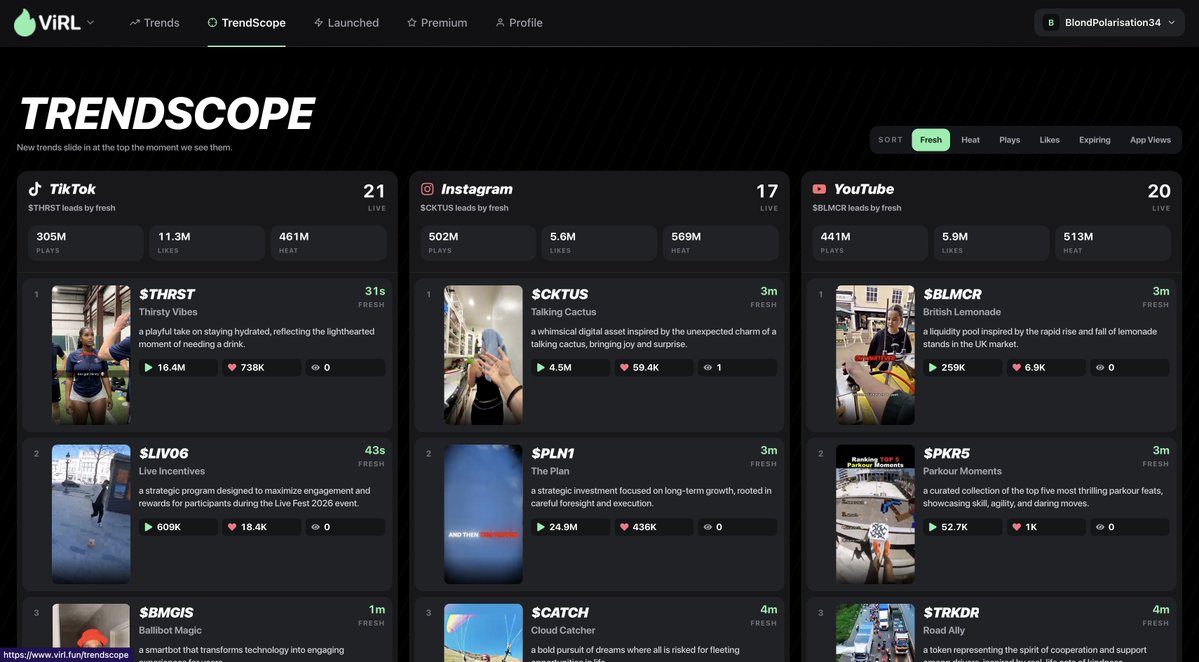Click the Instagram 569M heat stat
The image size is (1199, 662).
[x=720, y=243]
